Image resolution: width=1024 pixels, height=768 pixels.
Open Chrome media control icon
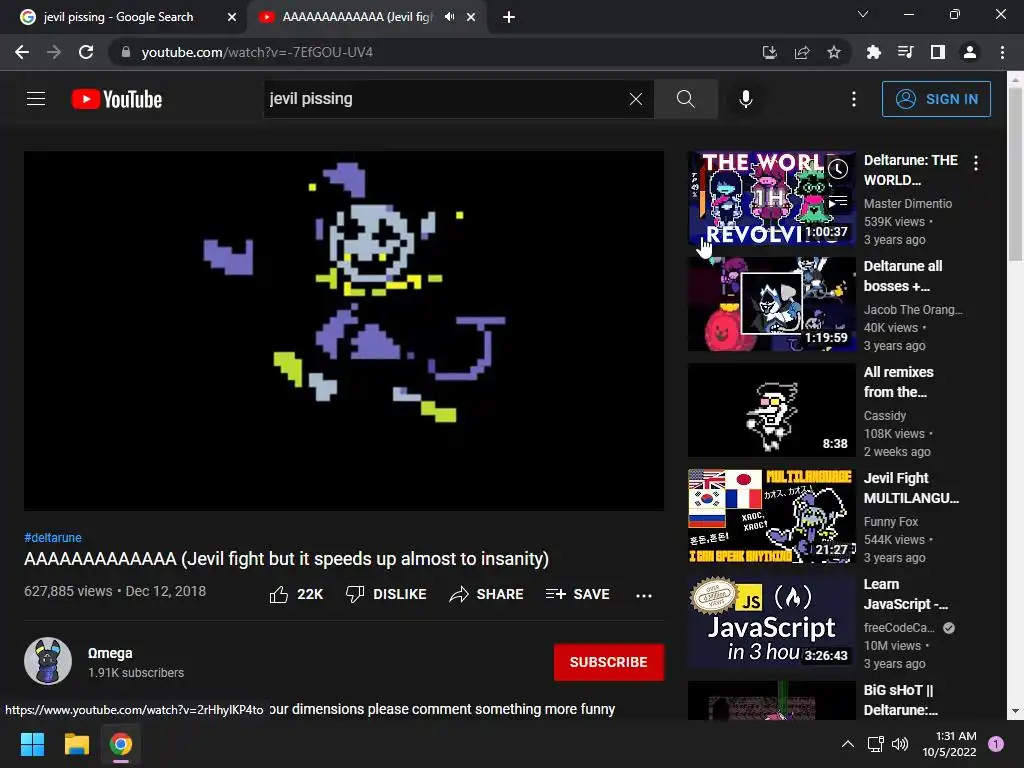[905, 52]
